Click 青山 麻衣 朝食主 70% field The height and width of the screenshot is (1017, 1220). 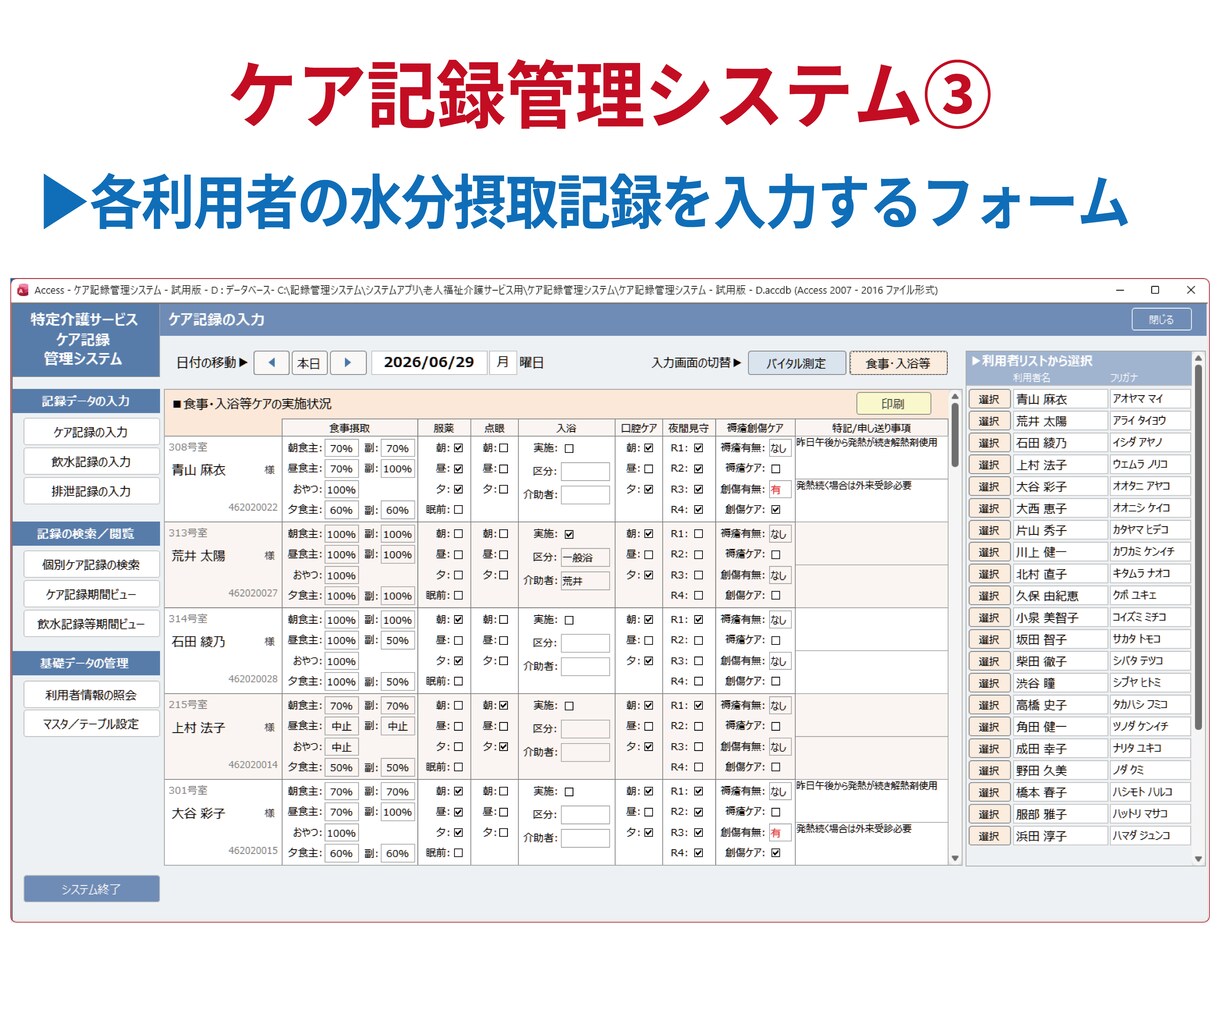coord(341,449)
